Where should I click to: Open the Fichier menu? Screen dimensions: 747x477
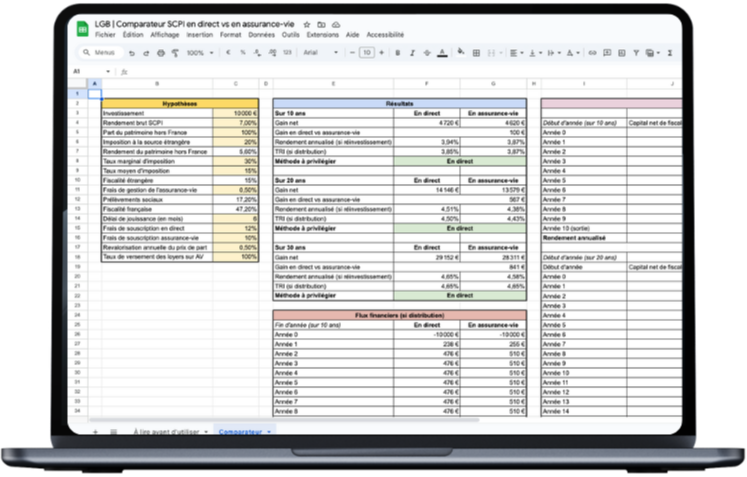pos(105,35)
